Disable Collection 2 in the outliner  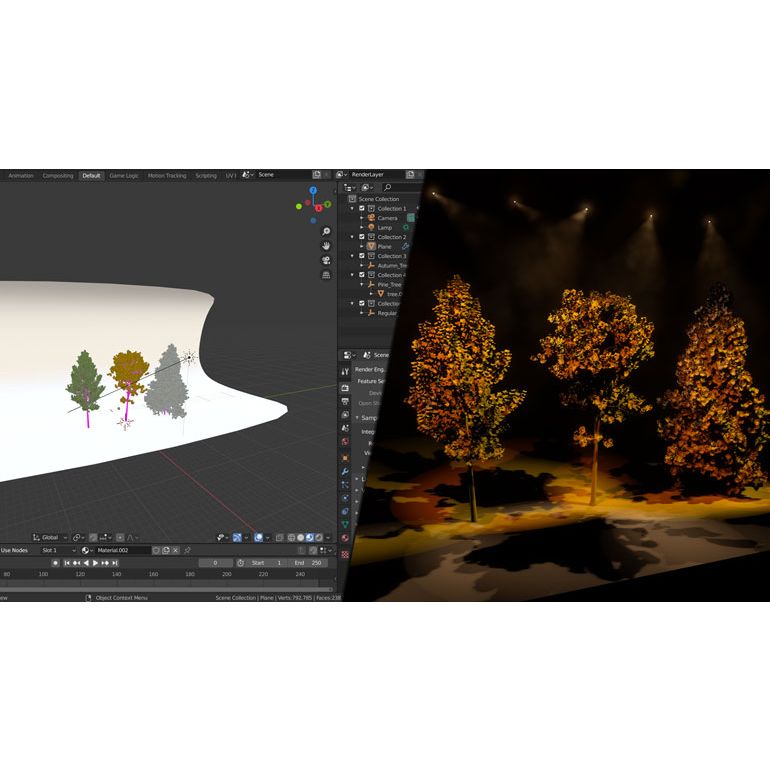click(x=362, y=237)
